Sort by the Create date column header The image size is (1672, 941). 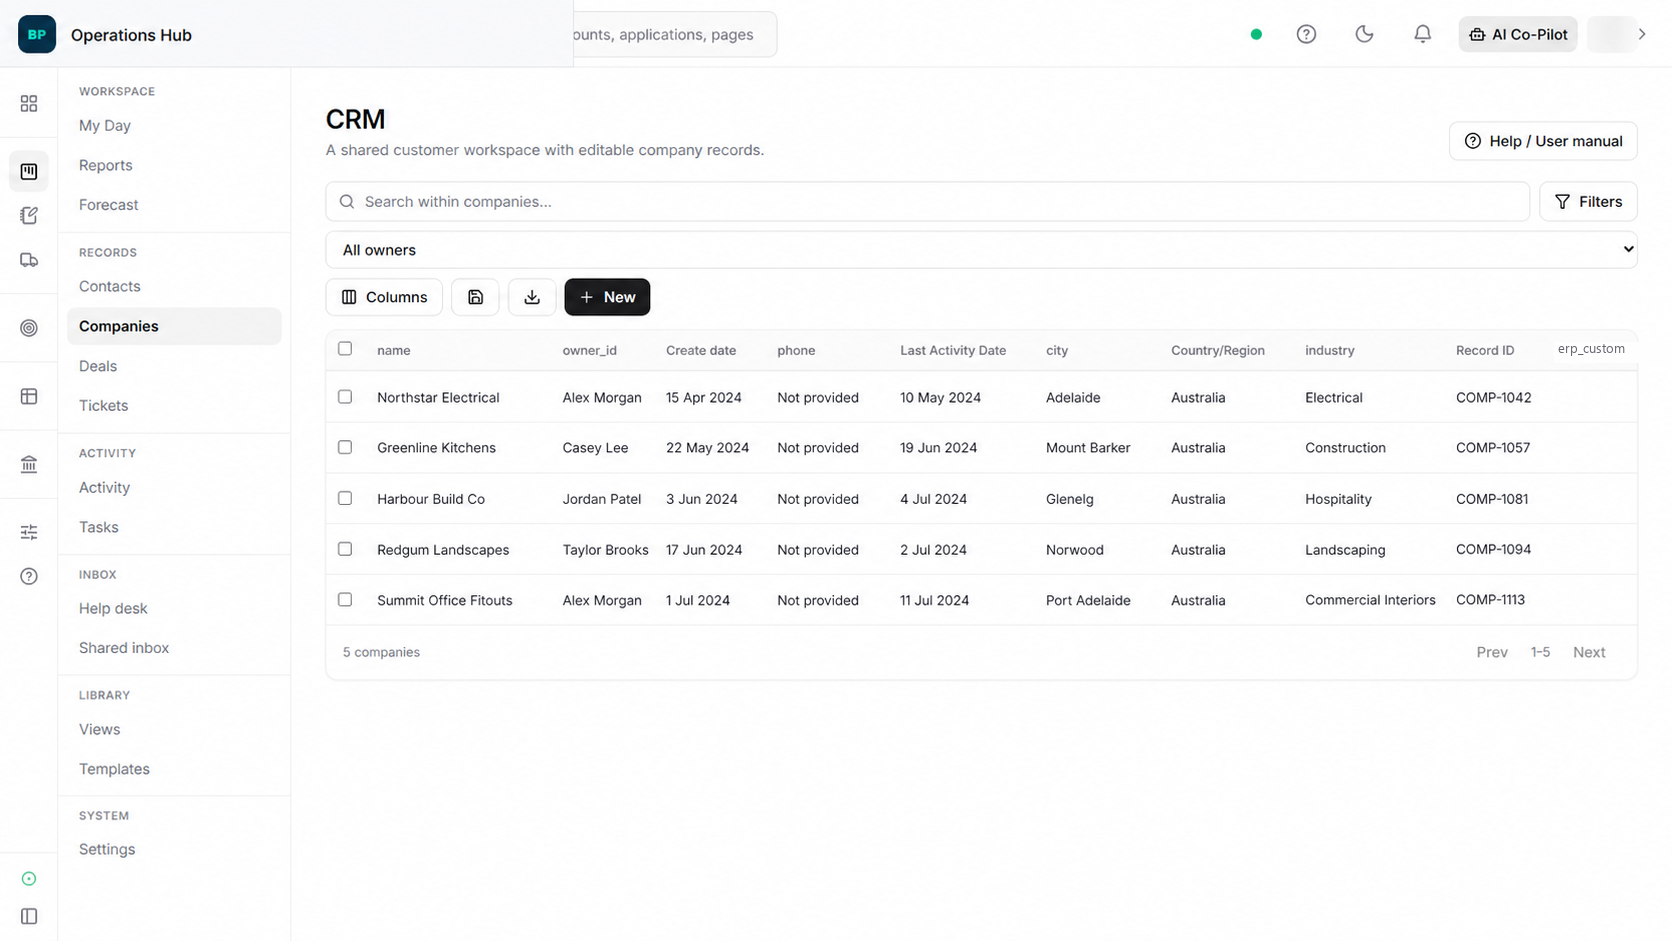click(701, 351)
